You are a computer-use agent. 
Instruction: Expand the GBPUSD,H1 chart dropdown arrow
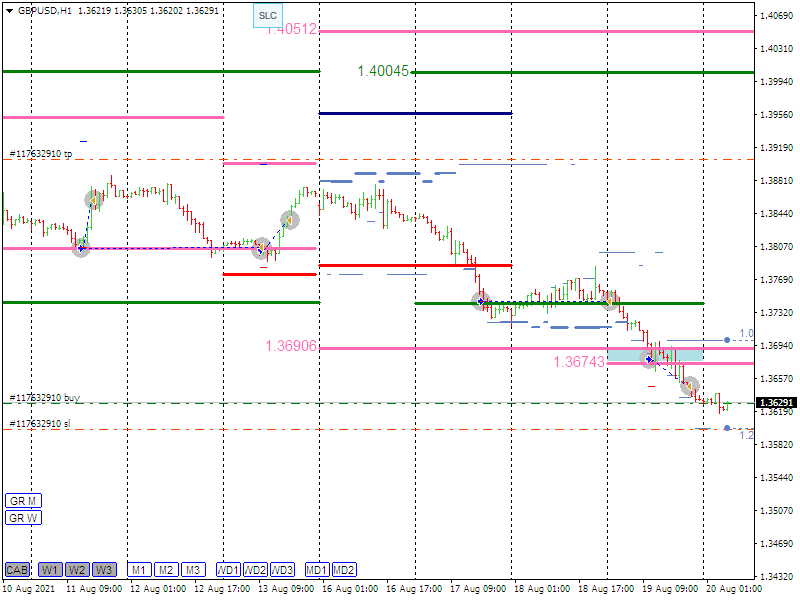(10, 10)
